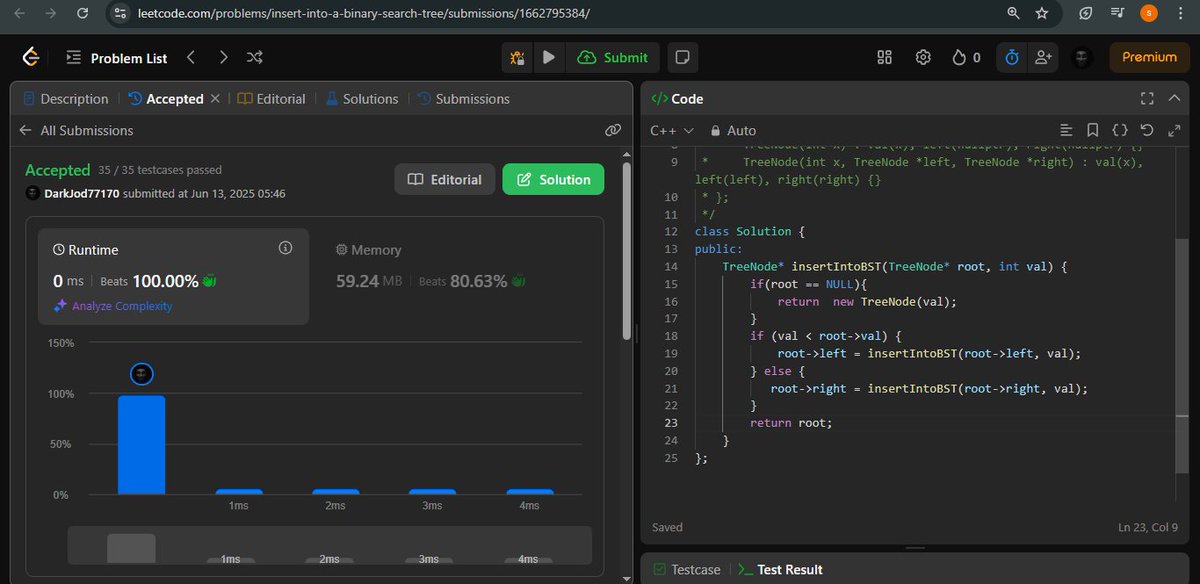Bookmark the page with star icon

click(x=1042, y=14)
